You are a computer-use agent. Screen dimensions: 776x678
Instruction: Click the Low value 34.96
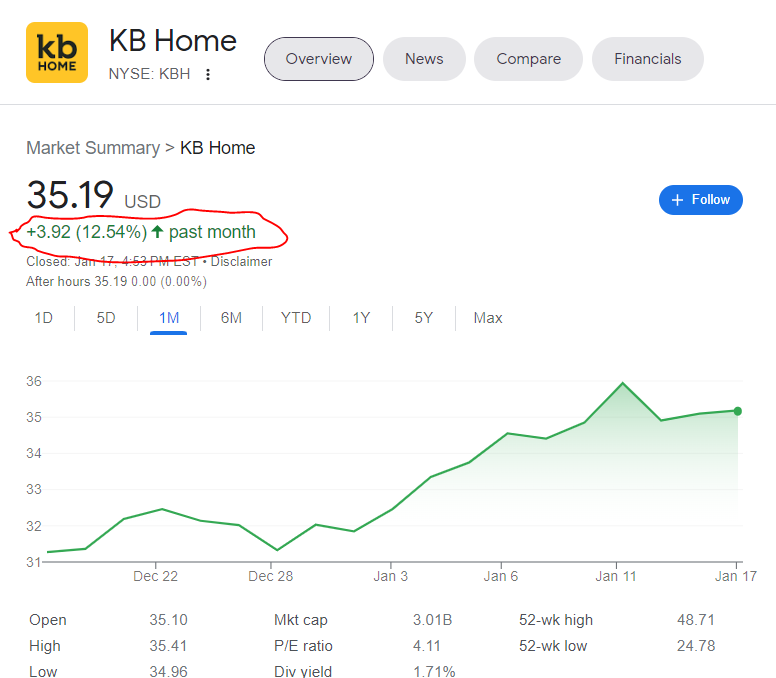point(169,672)
